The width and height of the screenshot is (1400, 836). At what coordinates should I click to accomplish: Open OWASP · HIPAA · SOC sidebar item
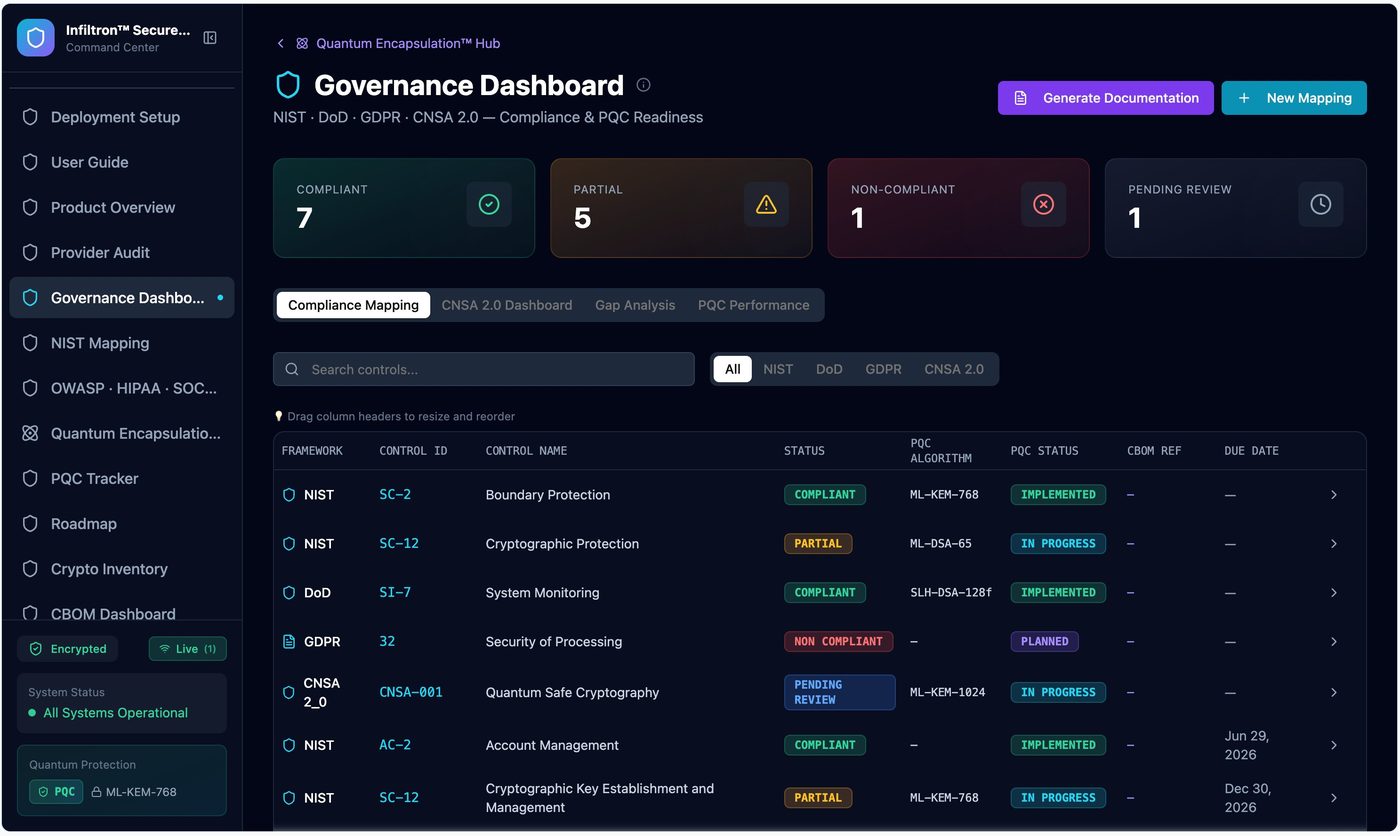(122, 388)
